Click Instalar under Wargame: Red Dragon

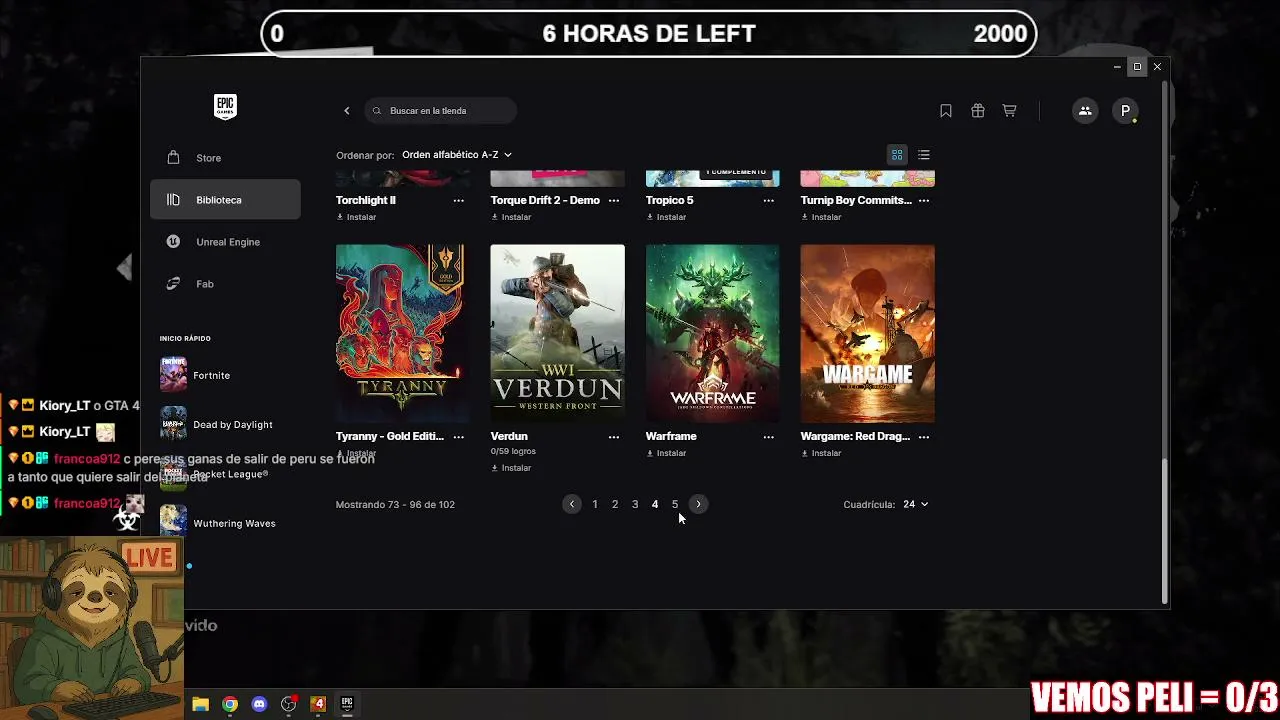(822, 453)
